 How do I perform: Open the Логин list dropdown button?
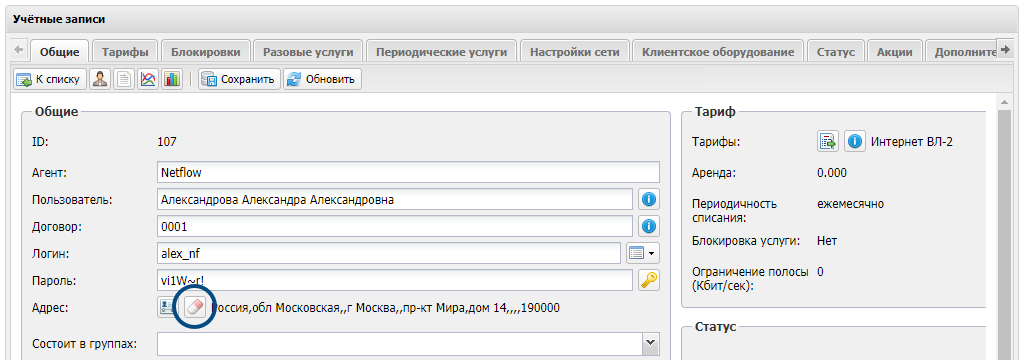click(642, 254)
